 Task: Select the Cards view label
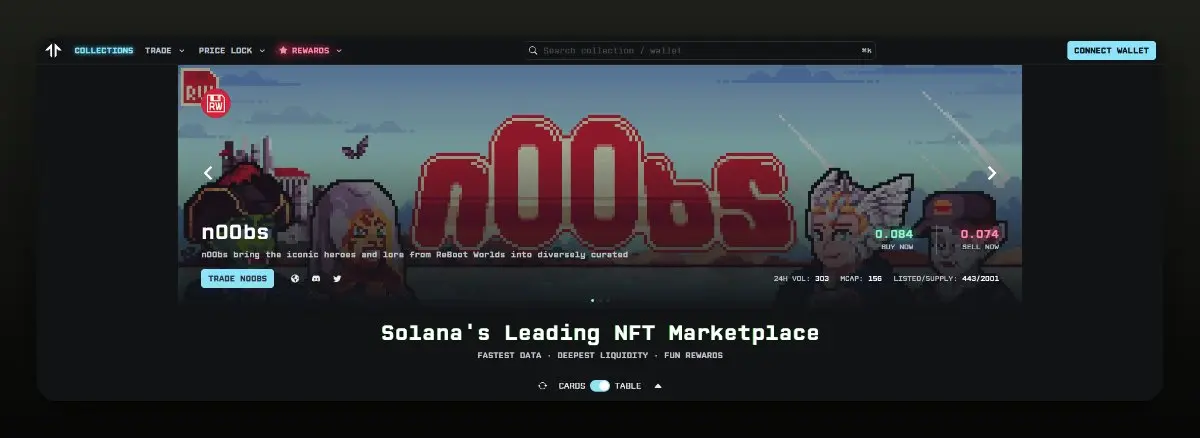tap(572, 385)
